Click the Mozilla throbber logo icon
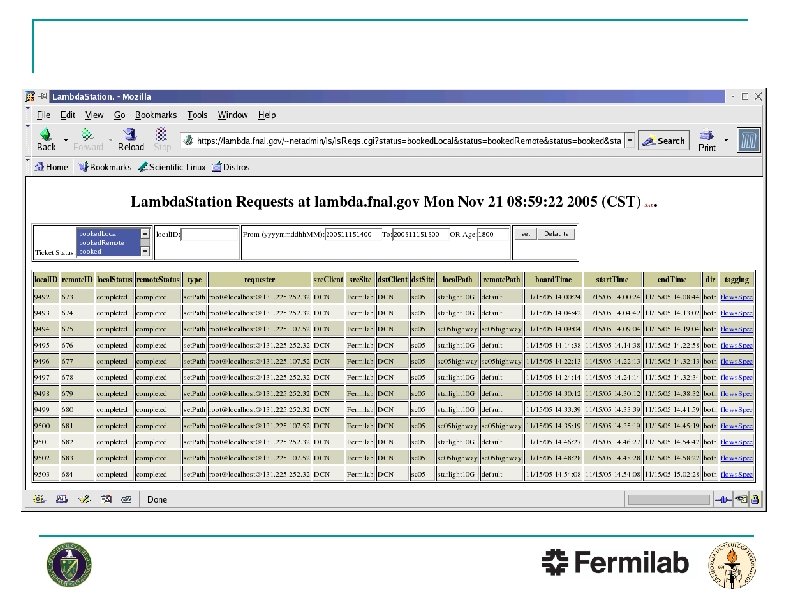This screenshot has width=794, height=595. [748, 140]
